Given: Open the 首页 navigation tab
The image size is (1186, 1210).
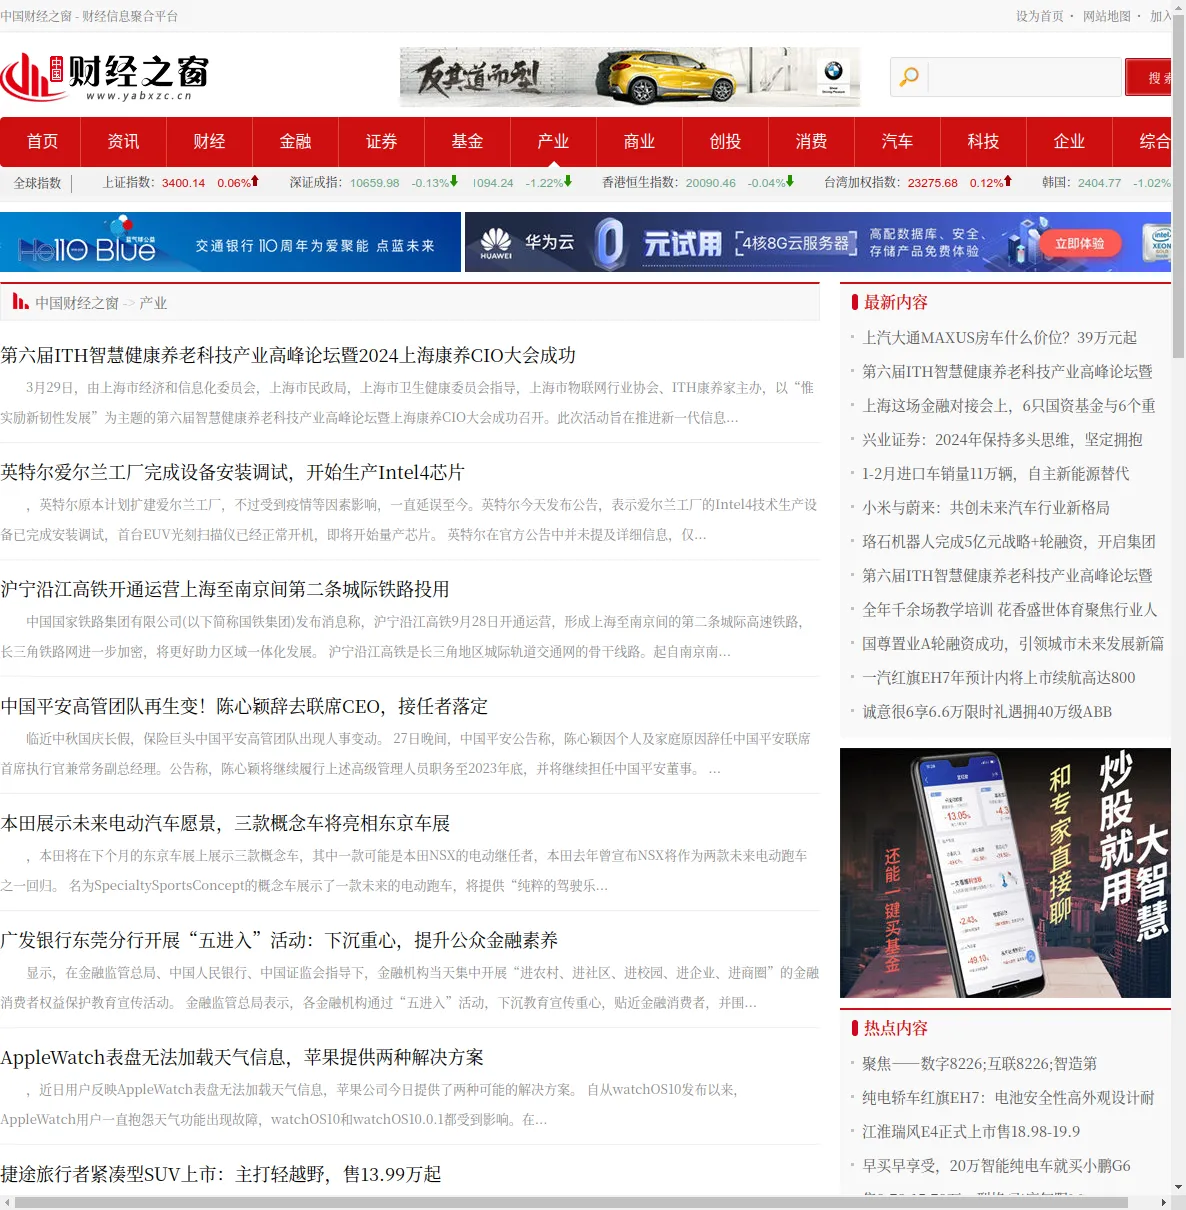Looking at the screenshot, I should pyautogui.click(x=42, y=142).
